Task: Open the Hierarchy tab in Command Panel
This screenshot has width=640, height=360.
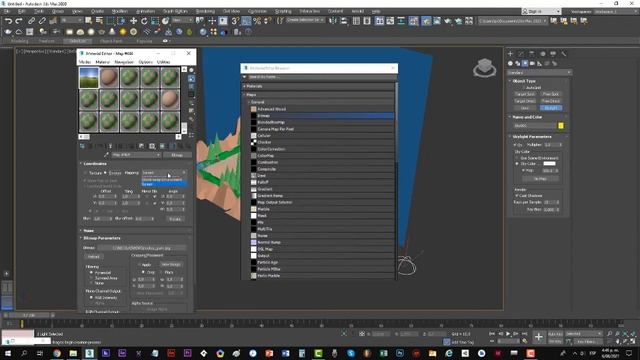Action: pyautogui.click(x=532, y=54)
